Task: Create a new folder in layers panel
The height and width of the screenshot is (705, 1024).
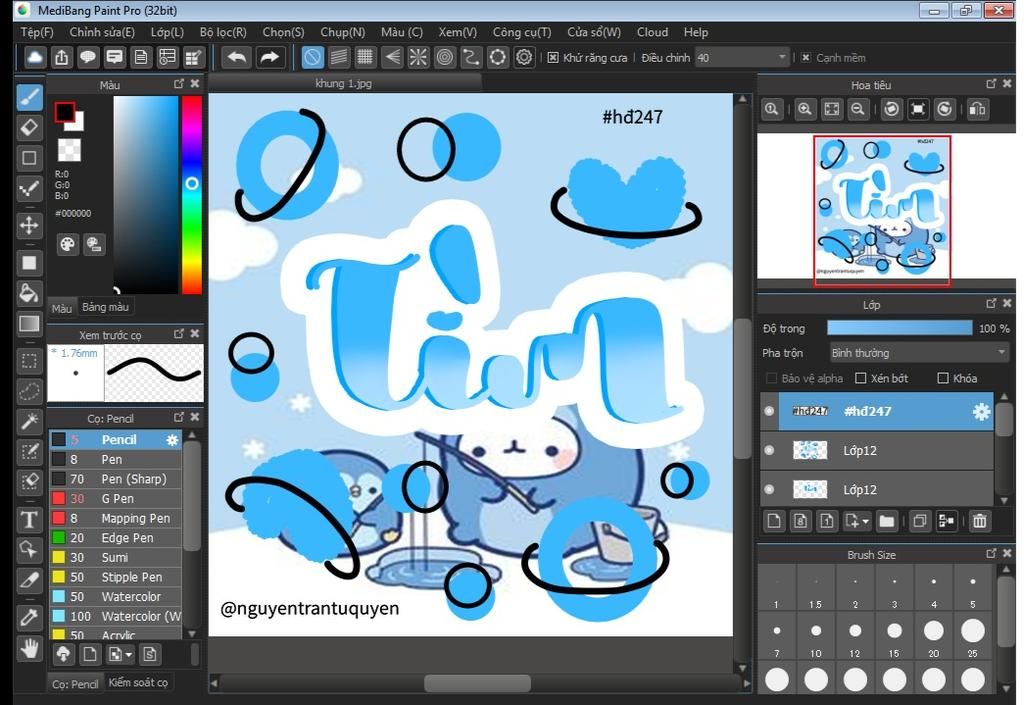Action: click(886, 521)
